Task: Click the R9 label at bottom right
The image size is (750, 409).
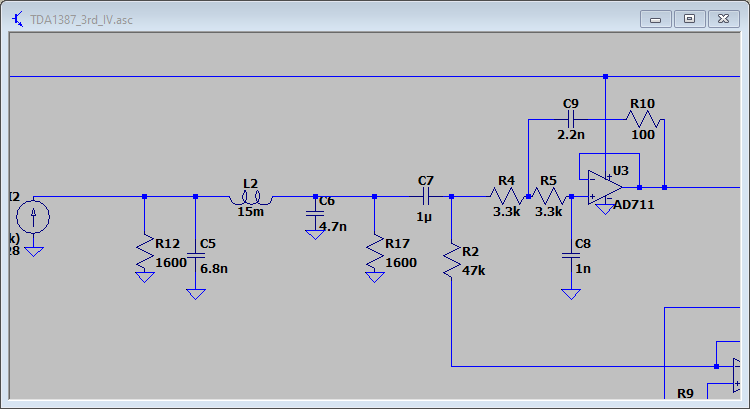Action: point(685,393)
